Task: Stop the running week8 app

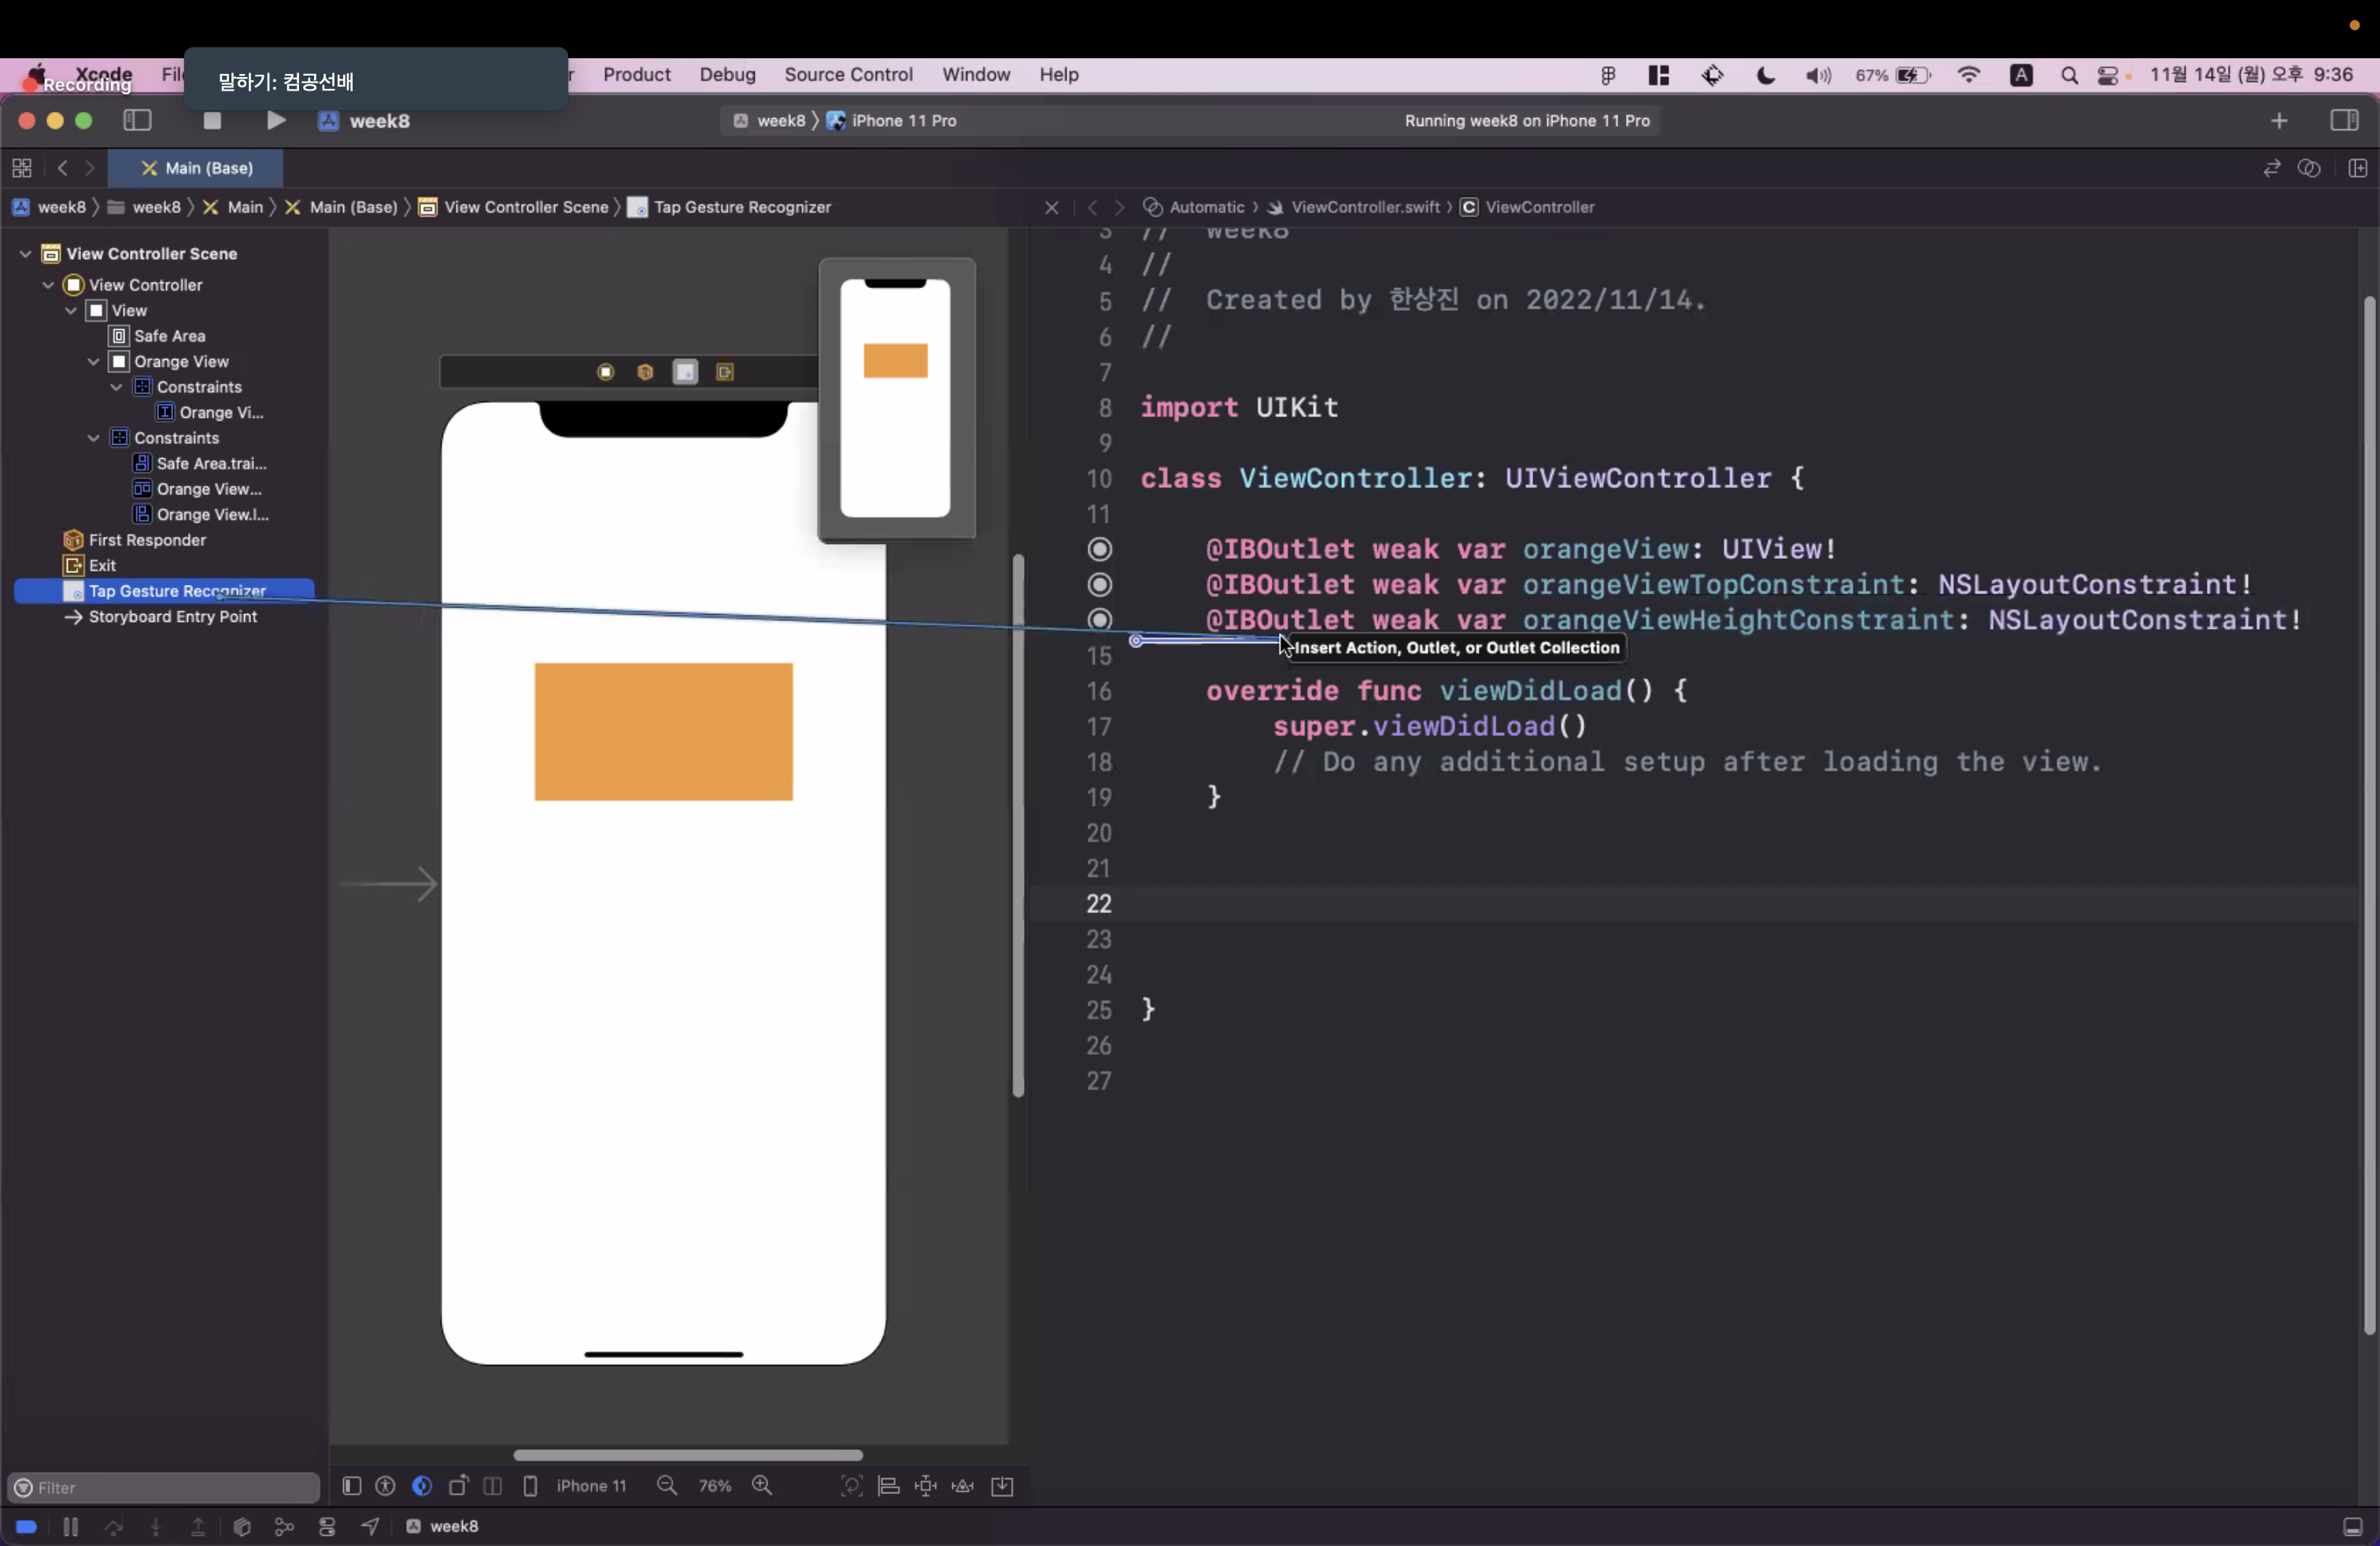Action: tap(212, 121)
